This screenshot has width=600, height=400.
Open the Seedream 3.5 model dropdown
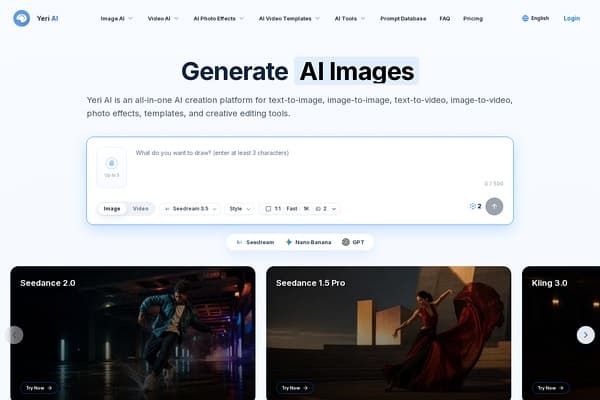coord(190,209)
